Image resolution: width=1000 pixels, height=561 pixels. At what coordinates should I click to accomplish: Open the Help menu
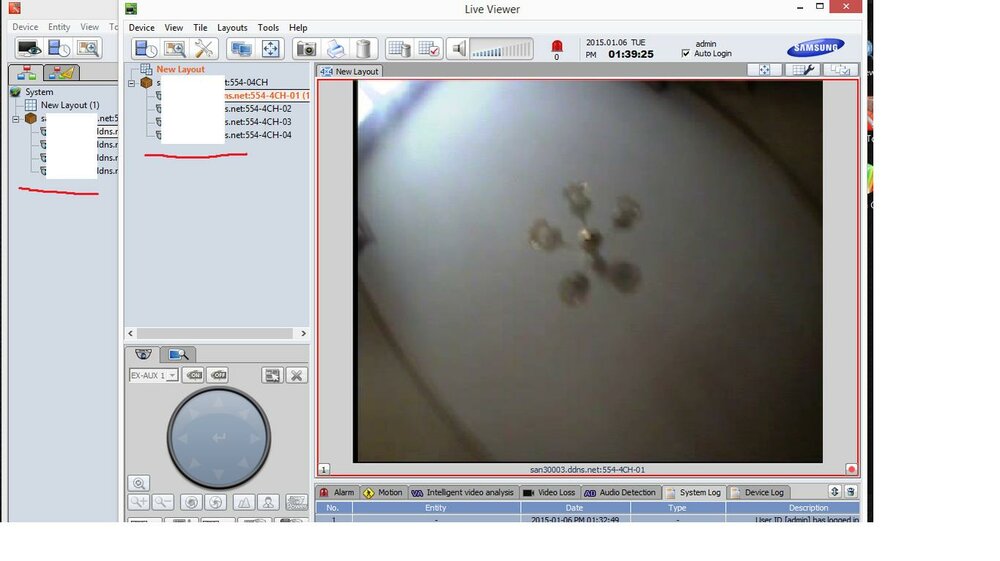coord(298,27)
